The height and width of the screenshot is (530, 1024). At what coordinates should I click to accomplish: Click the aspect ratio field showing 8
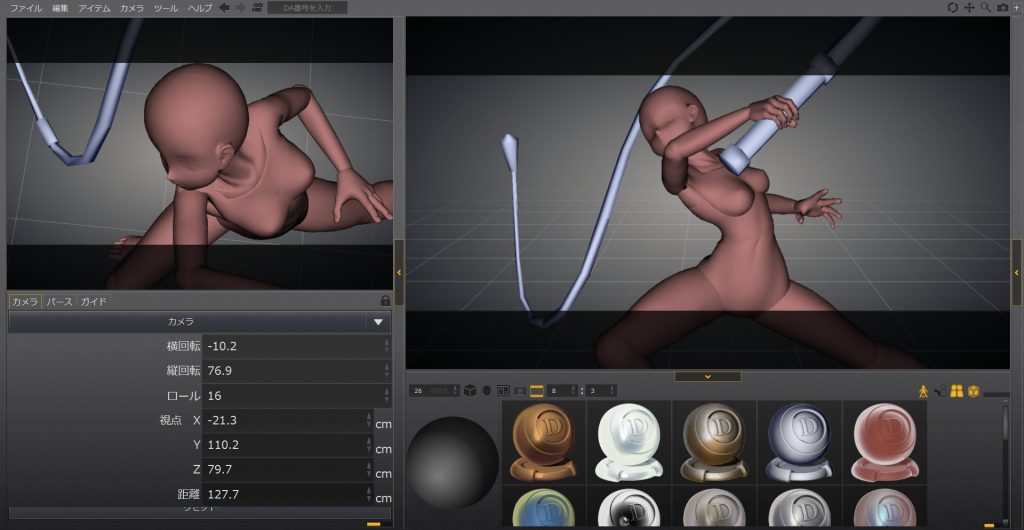point(563,391)
